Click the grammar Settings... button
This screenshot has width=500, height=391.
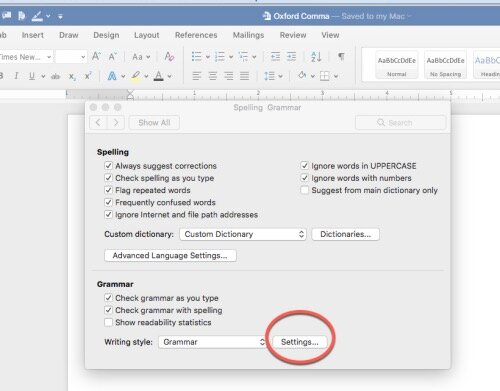click(300, 342)
